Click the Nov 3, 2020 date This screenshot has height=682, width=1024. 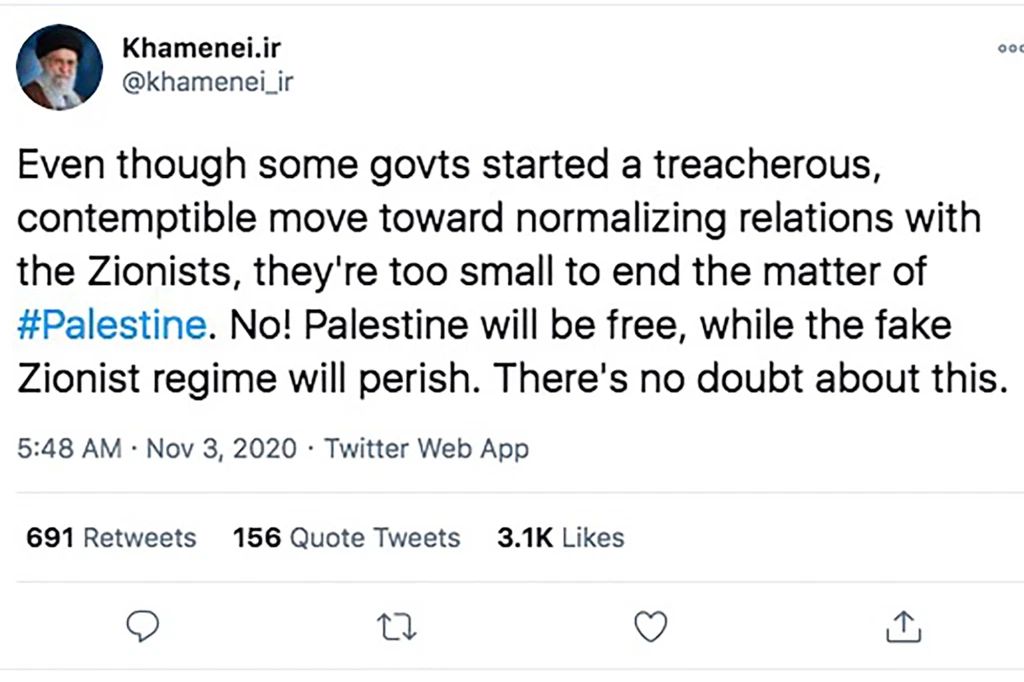pos(222,449)
